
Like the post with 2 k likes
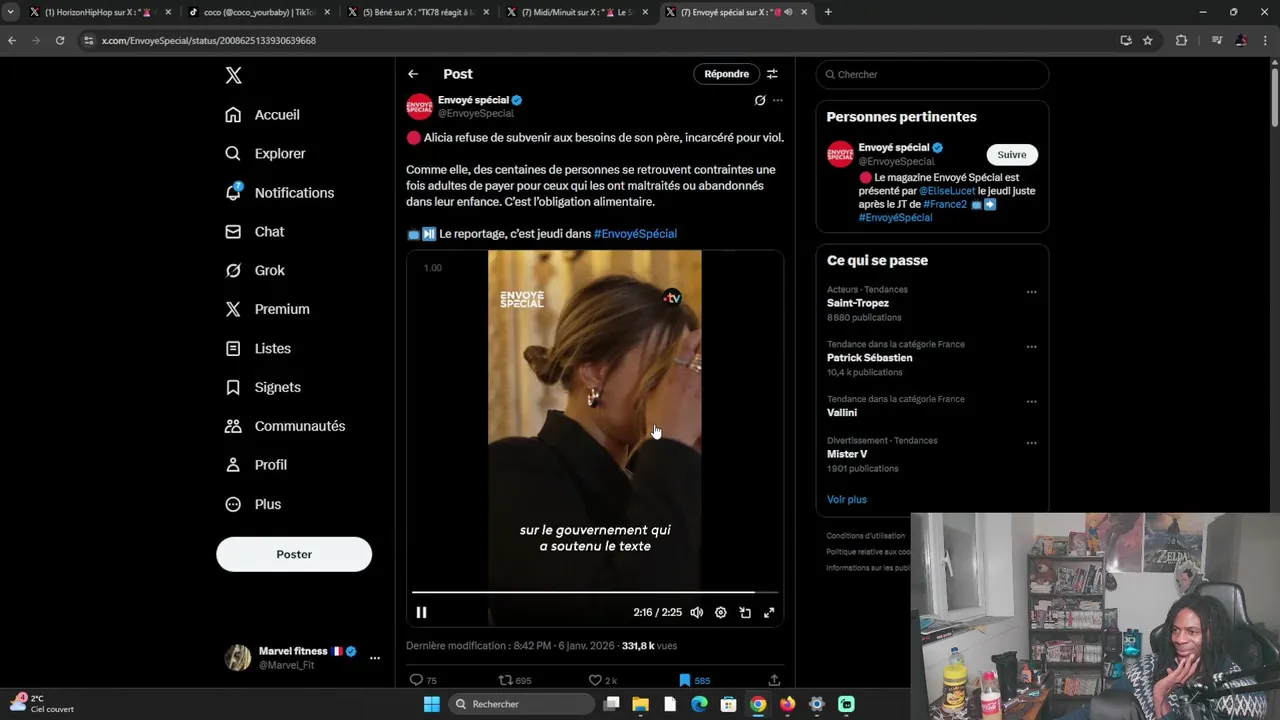pyautogui.click(x=602, y=680)
